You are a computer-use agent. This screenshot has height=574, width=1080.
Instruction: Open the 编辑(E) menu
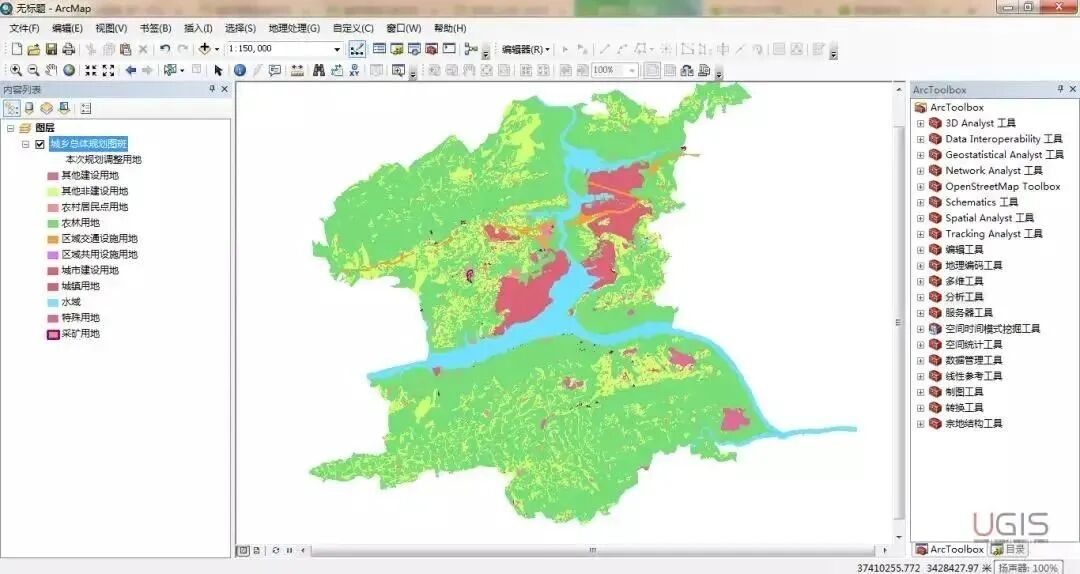pyautogui.click(x=67, y=28)
